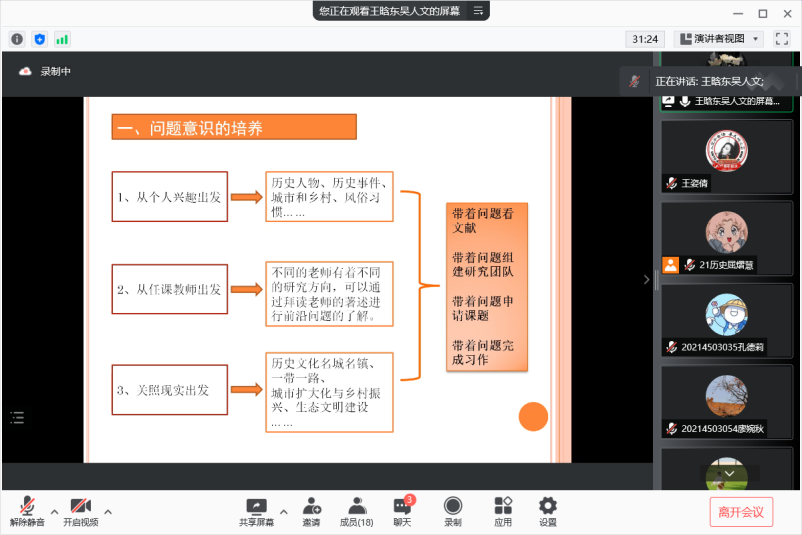Viewport: 802px width, 535px height.
Task: Click the Record (录制) icon
Action: tap(453, 511)
